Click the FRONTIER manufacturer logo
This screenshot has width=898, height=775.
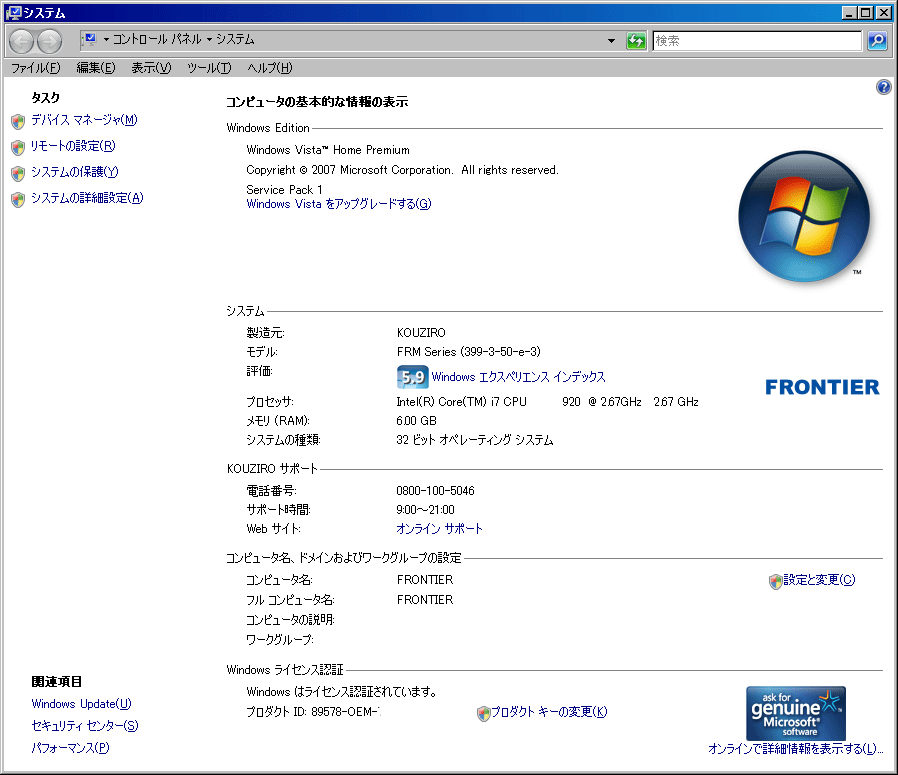pos(822,387)
